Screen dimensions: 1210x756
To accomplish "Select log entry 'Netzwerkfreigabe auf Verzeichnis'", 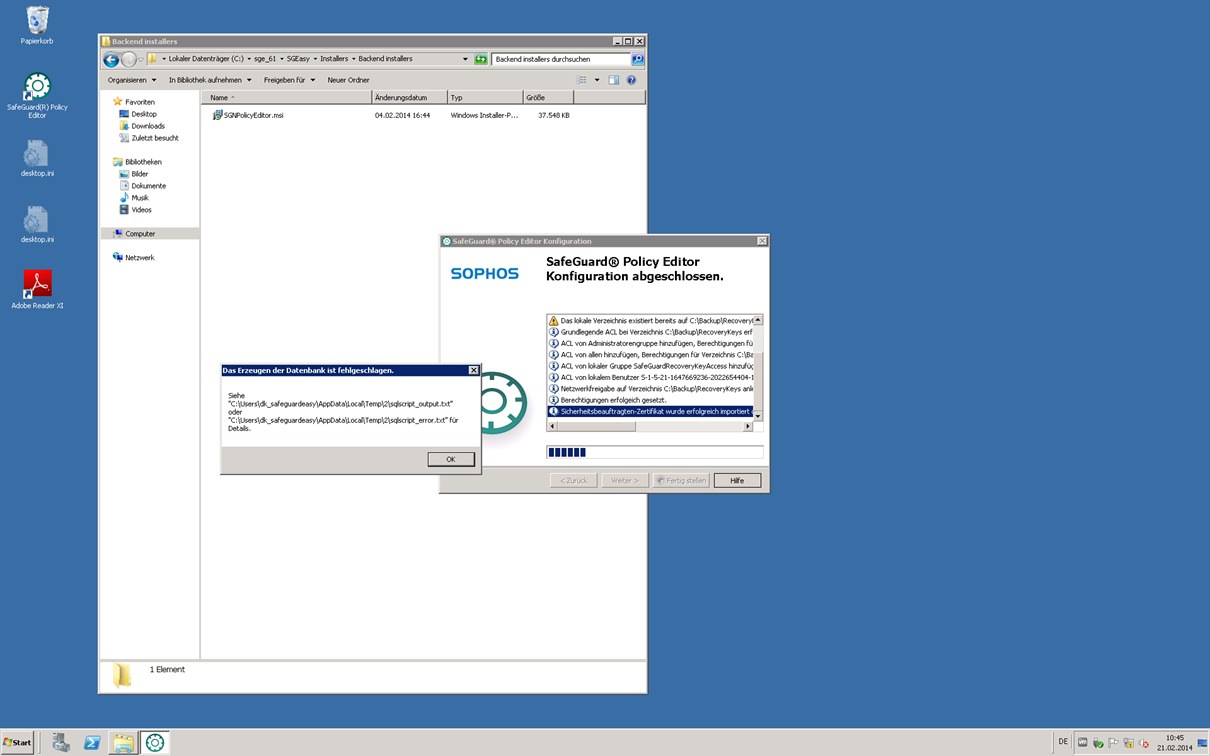I will coord(650,389).
